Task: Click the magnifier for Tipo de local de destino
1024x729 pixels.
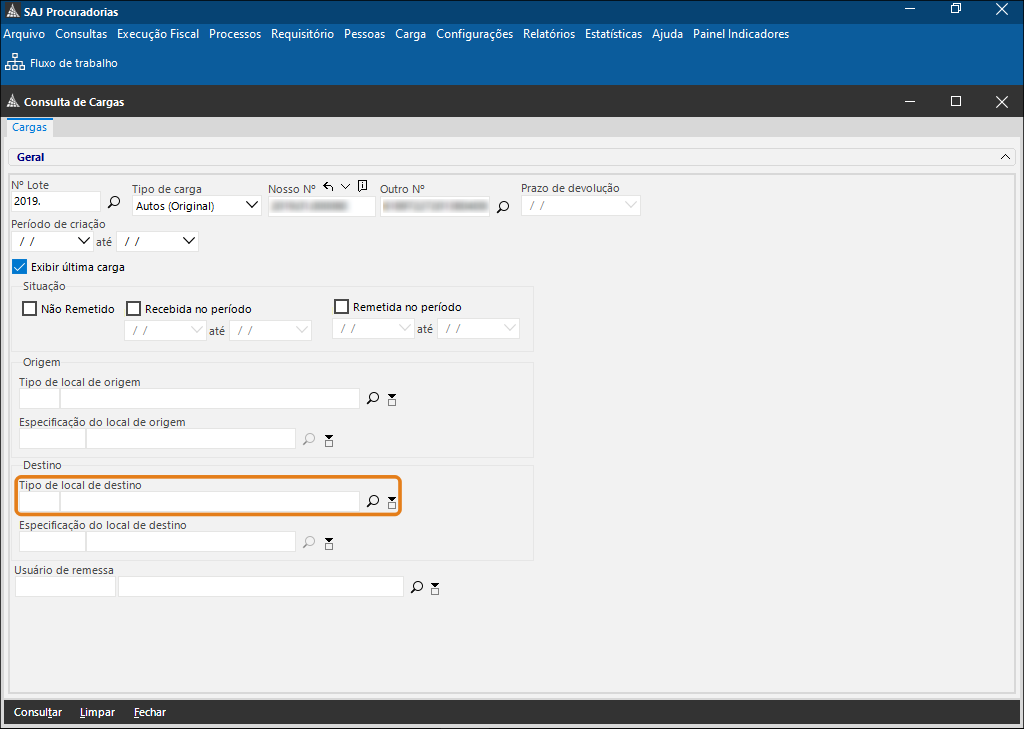Action: [x=373, y=502]
